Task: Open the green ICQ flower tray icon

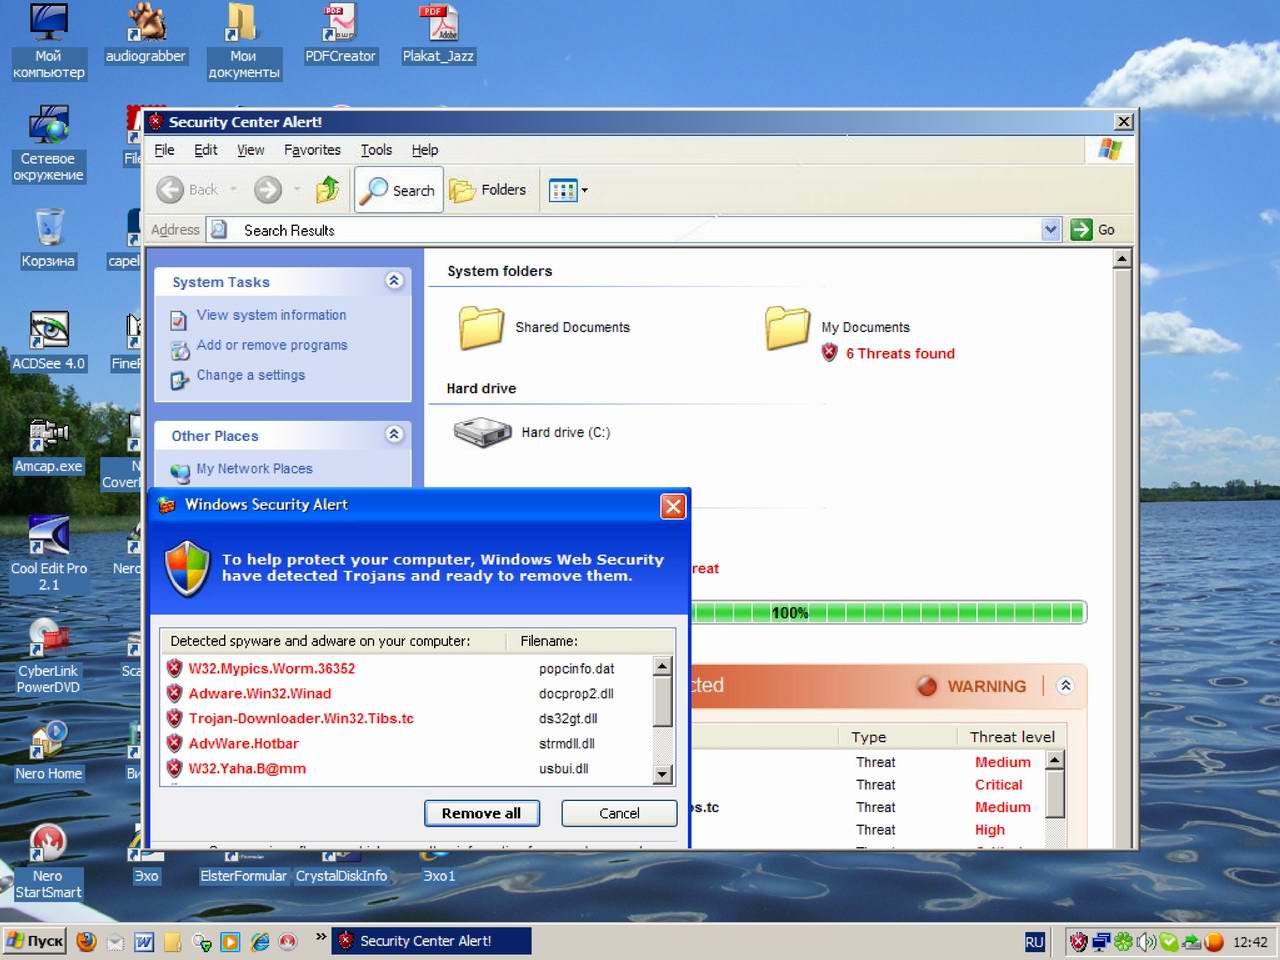Action: click(x=1123, y=941)
